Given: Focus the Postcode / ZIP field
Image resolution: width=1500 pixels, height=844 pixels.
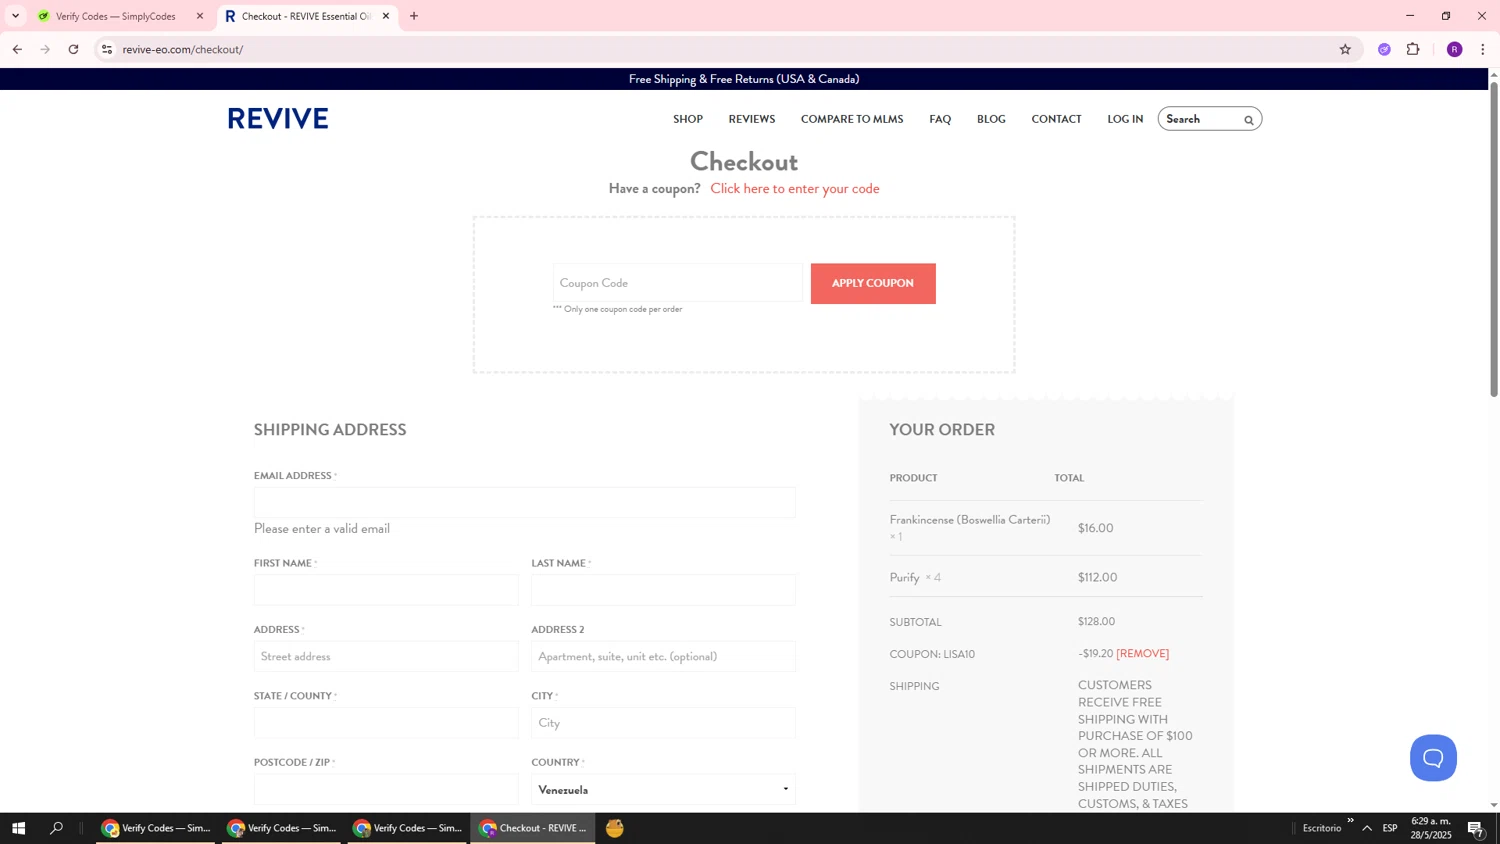Looking at the screenshot, I should [386, 789].
